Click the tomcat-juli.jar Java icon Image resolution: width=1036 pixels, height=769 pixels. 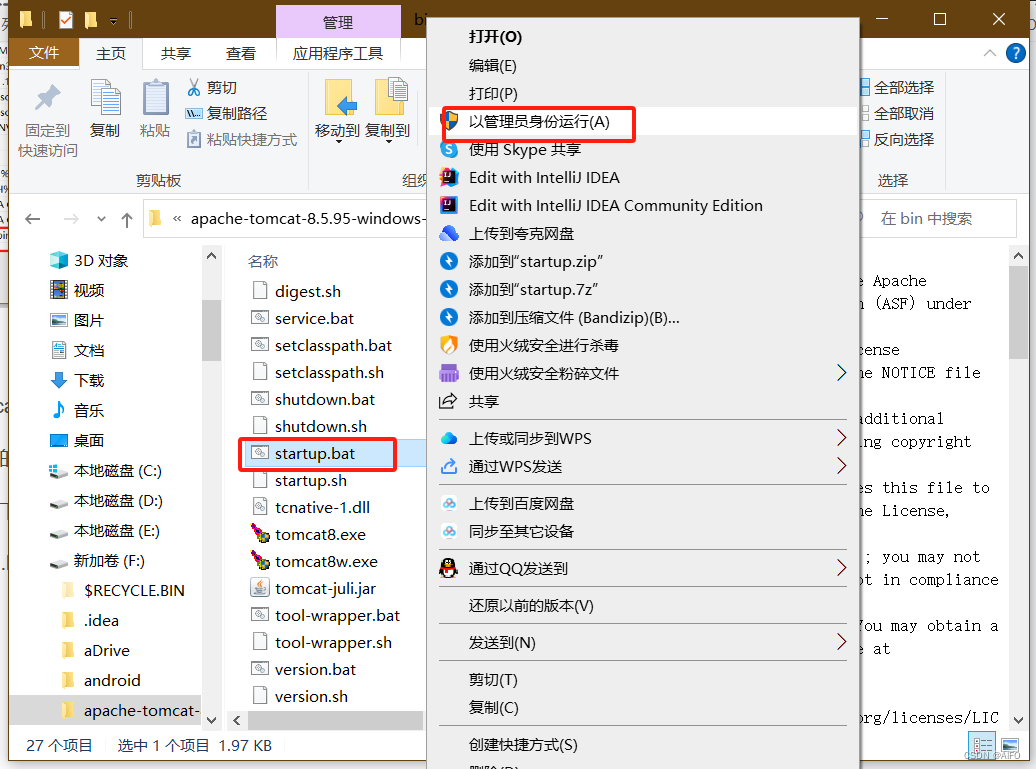click(260, 588)
